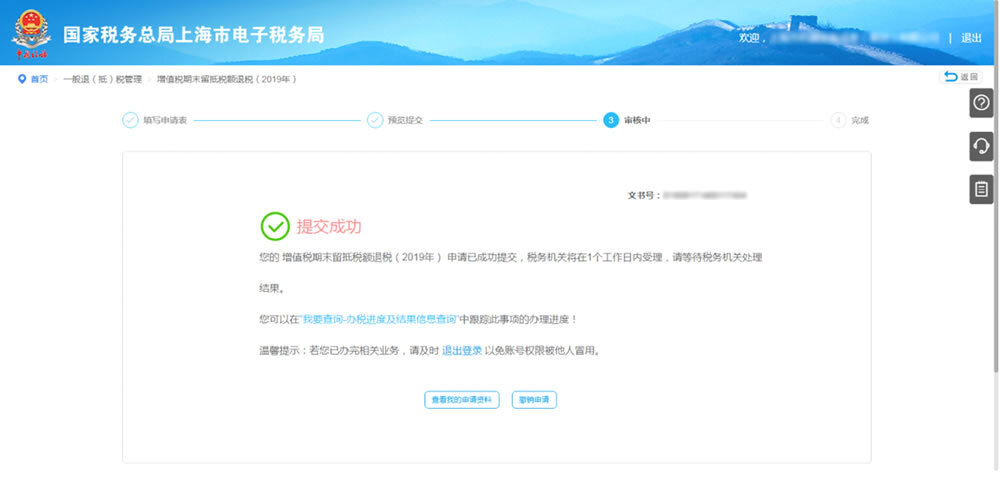Open 一般退（抵）税管理 breadcrumb item

pyautogui.click(x=102, y=79)
